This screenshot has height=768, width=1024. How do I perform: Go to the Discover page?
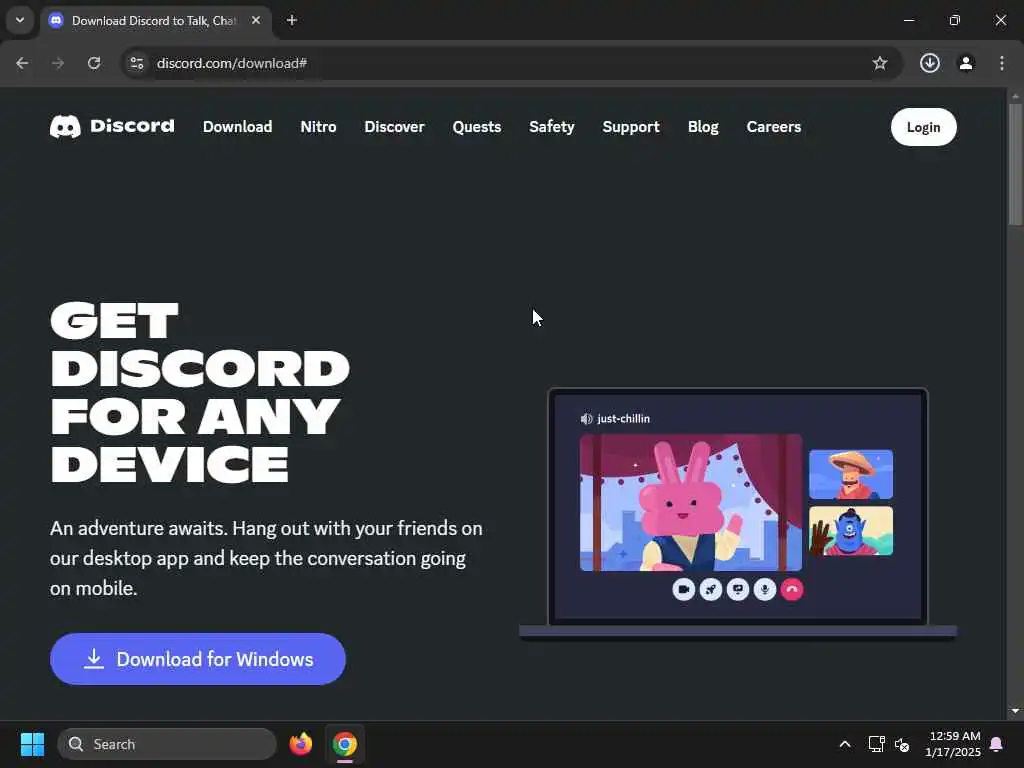point(394,127)
